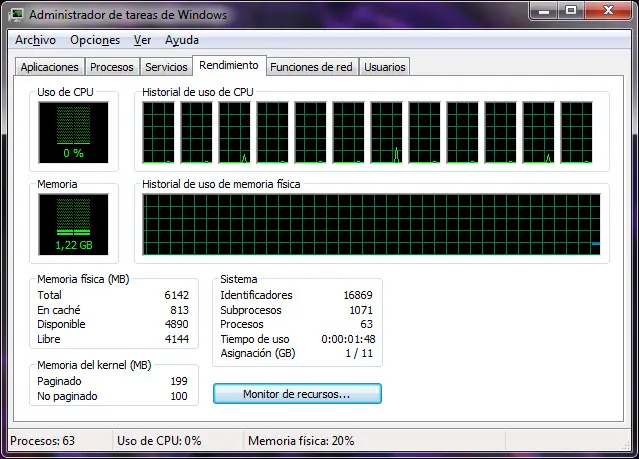
Task: Click the Task Manager title bar icon
Action: click(16, 15)
